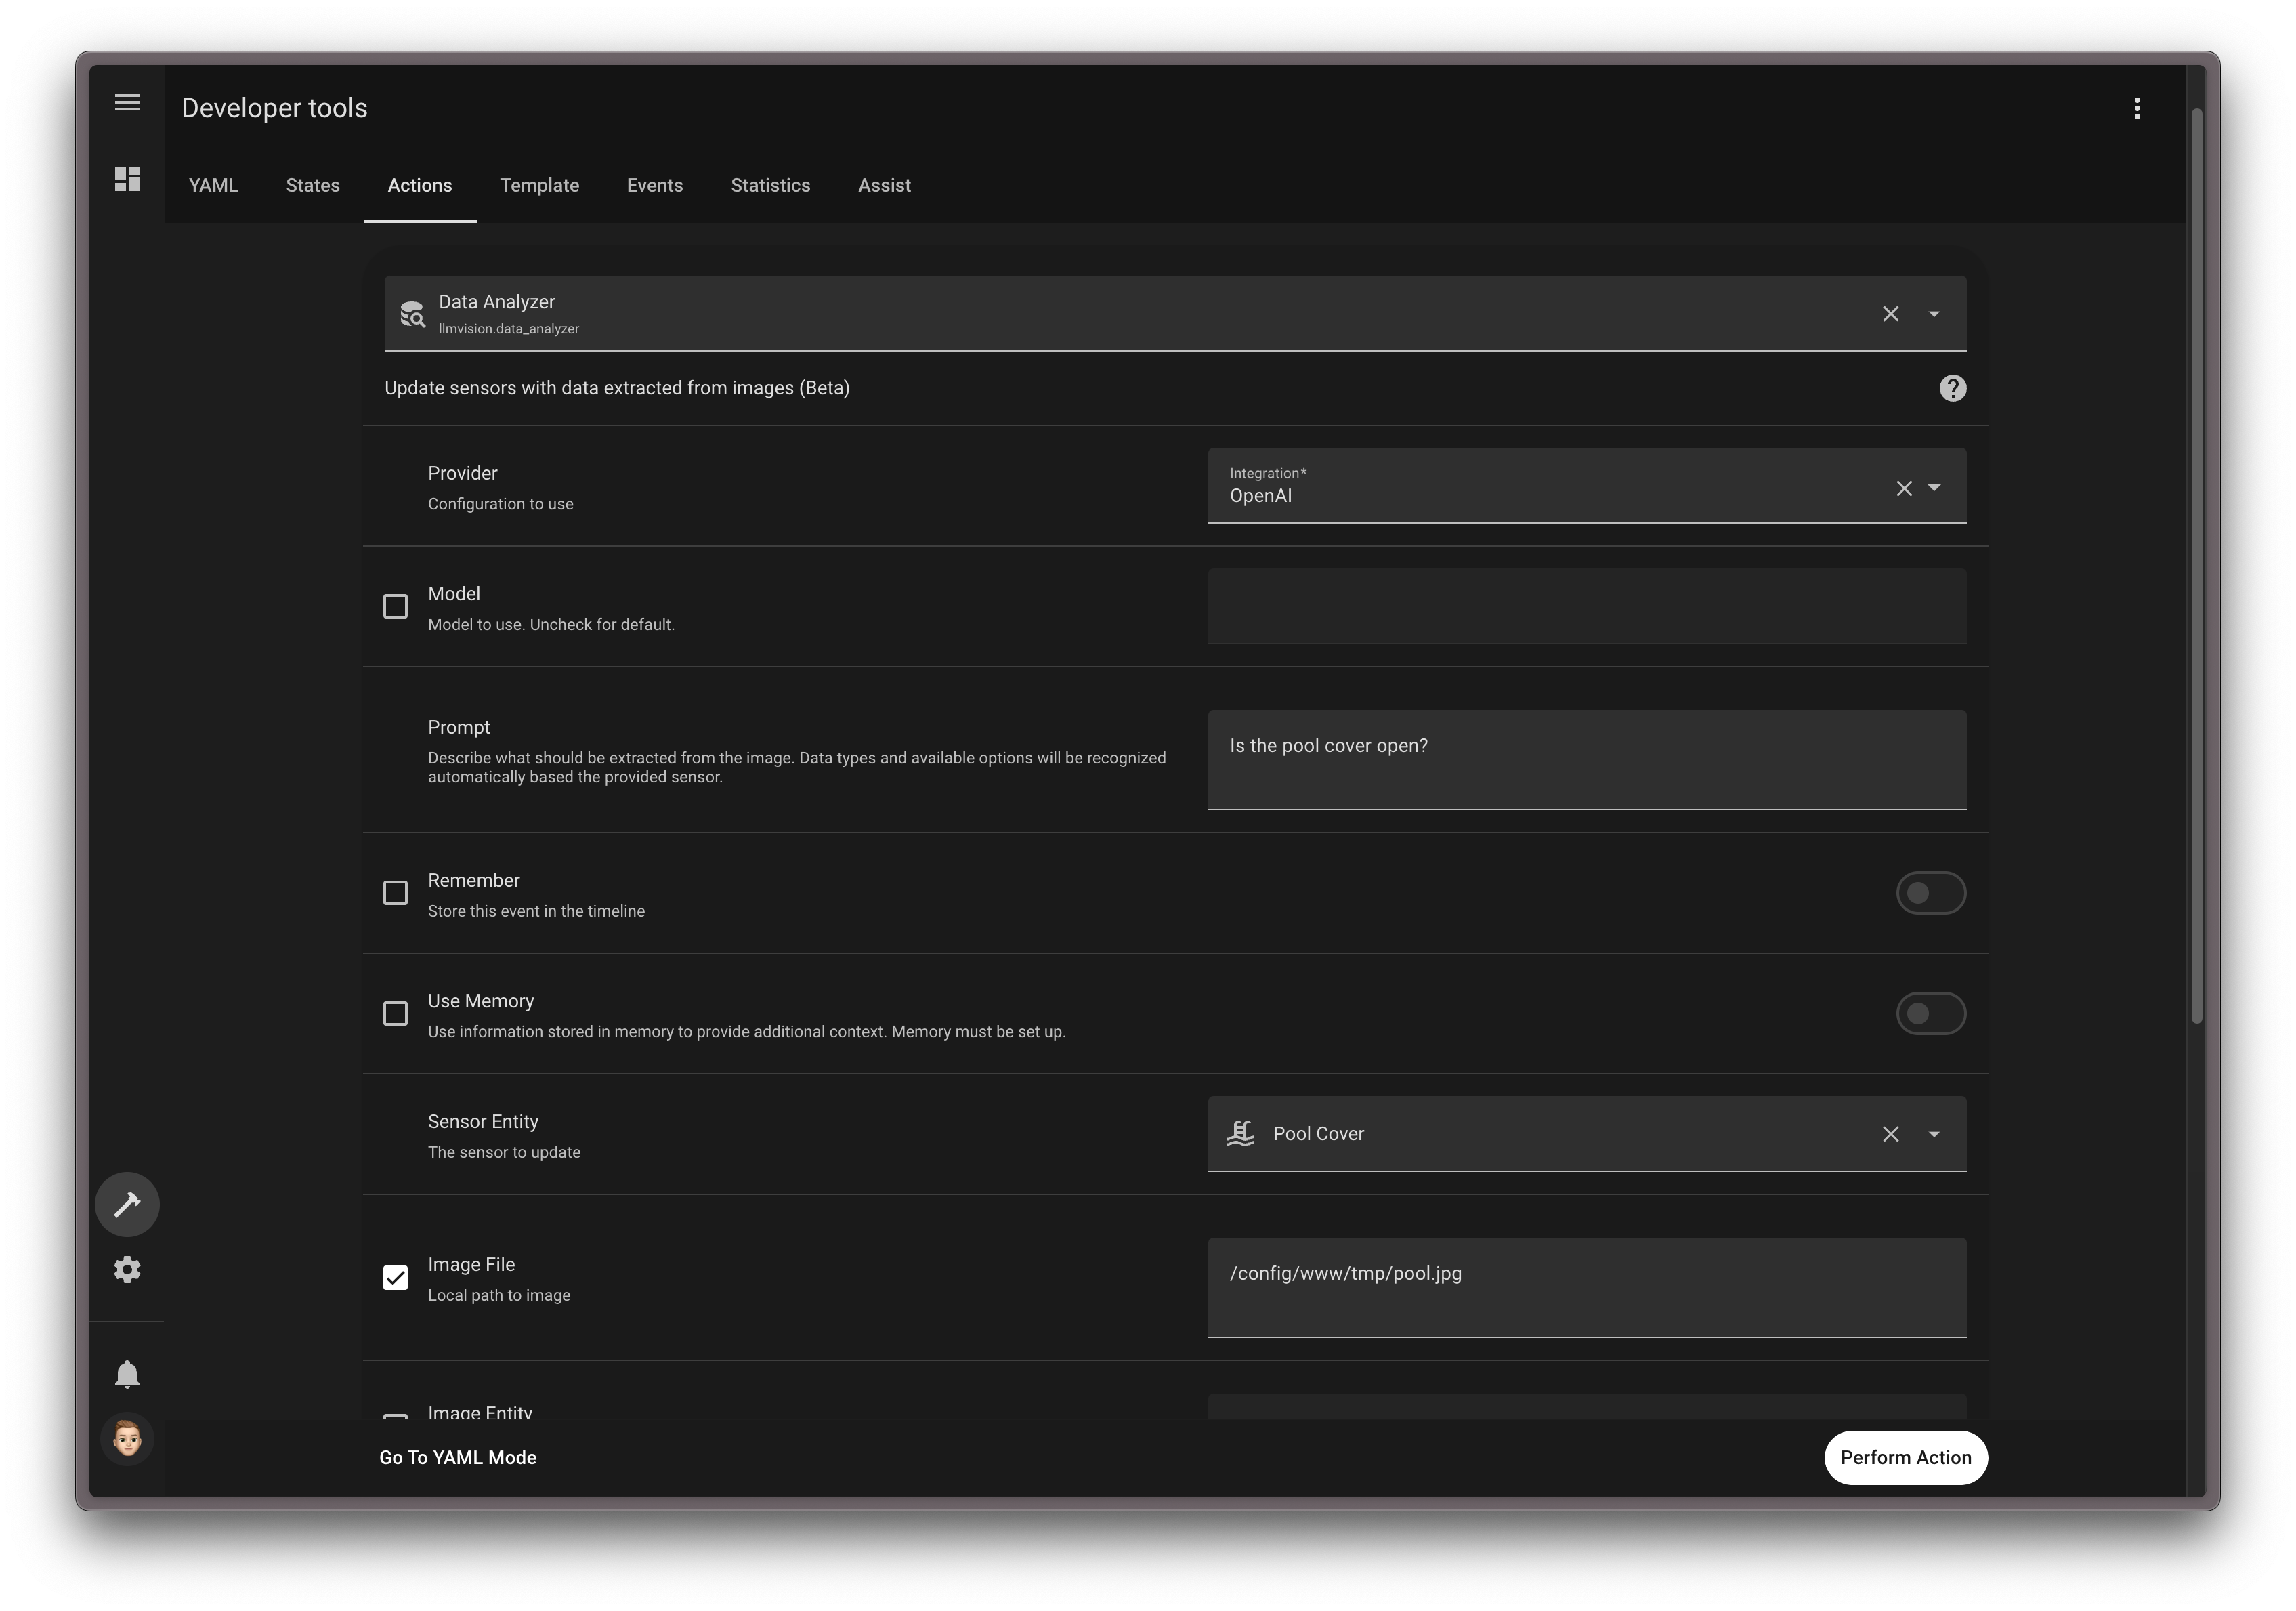Viewport: 2296px width, 1611px height.
Task: Click the 'Developer tools' page title
Action: pyautogui.click(x=274, y=108)
